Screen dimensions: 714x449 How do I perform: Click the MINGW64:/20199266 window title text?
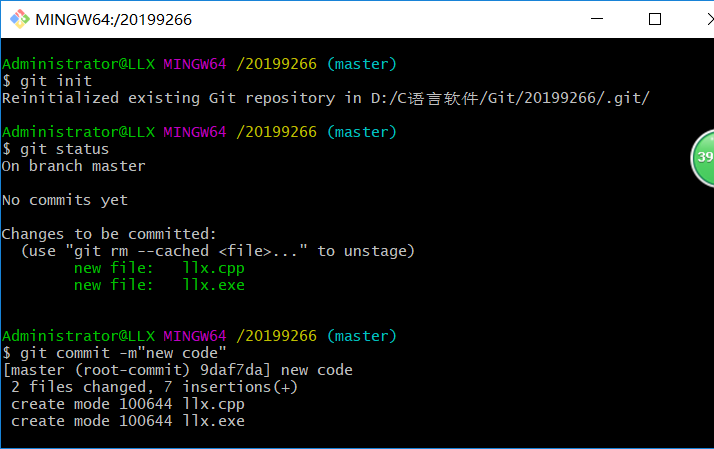point(113,19)
